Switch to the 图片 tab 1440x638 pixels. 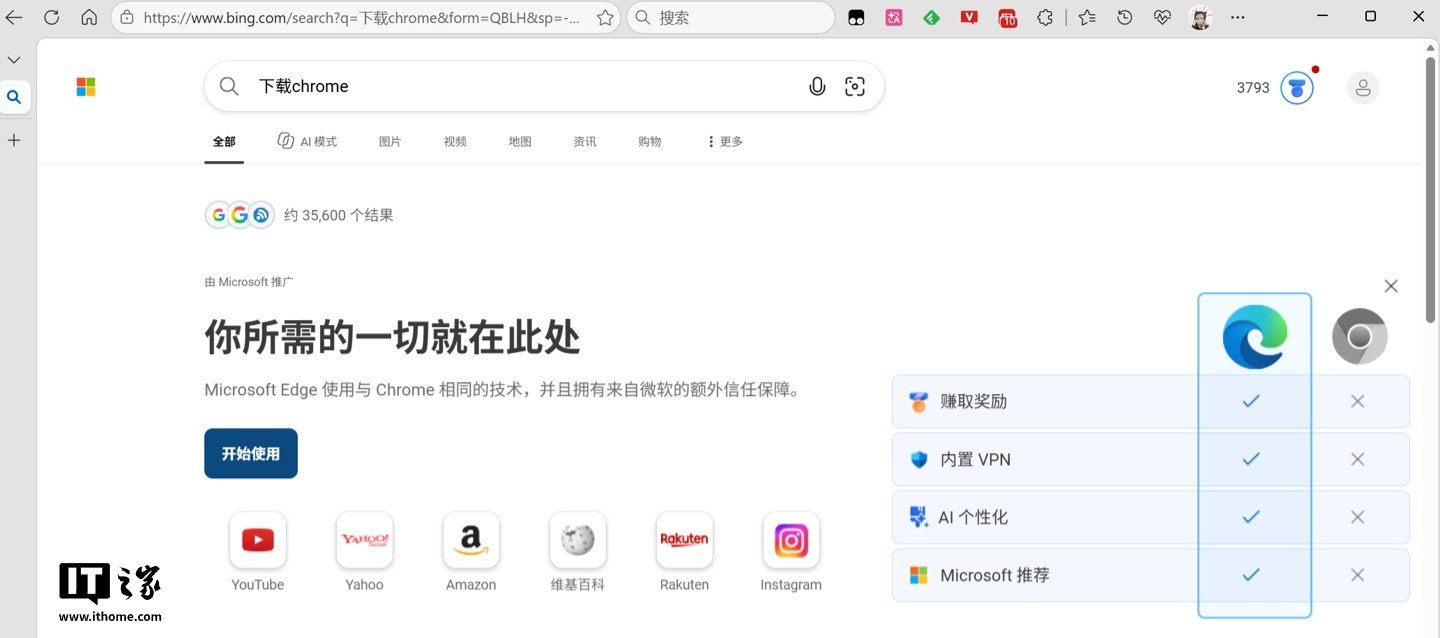[x=390, y=142]
